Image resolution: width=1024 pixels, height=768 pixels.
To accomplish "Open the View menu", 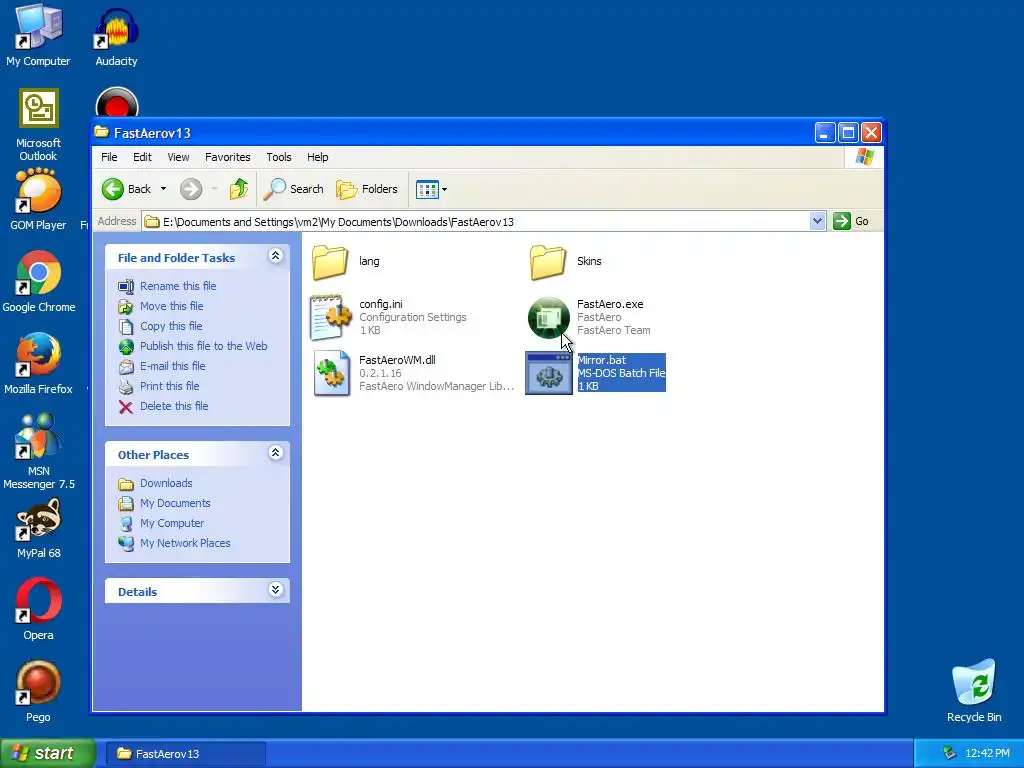I will 178,157.
